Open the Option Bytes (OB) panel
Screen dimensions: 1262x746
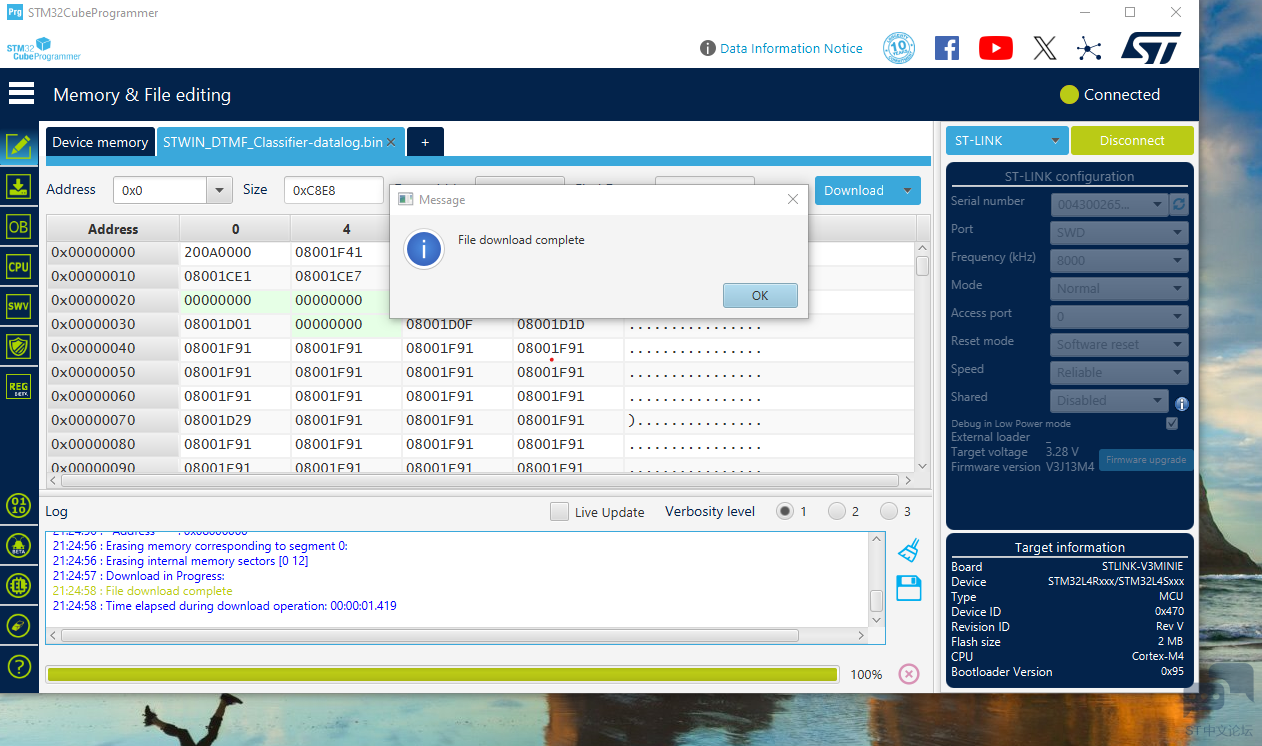[19, 226]
